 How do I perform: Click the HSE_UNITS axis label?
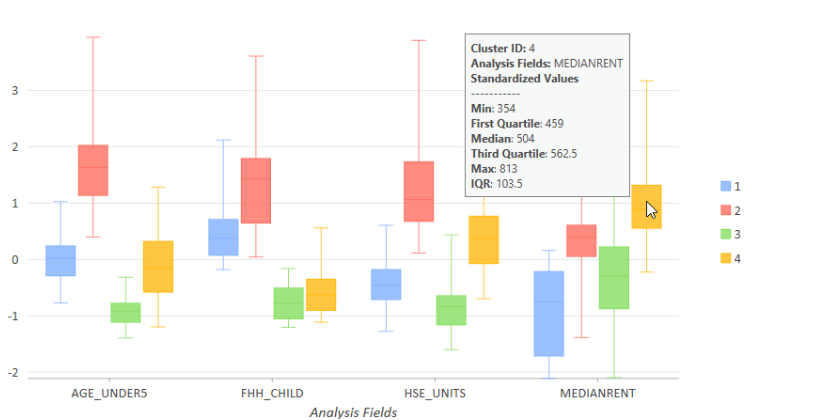tap(435, 393)
